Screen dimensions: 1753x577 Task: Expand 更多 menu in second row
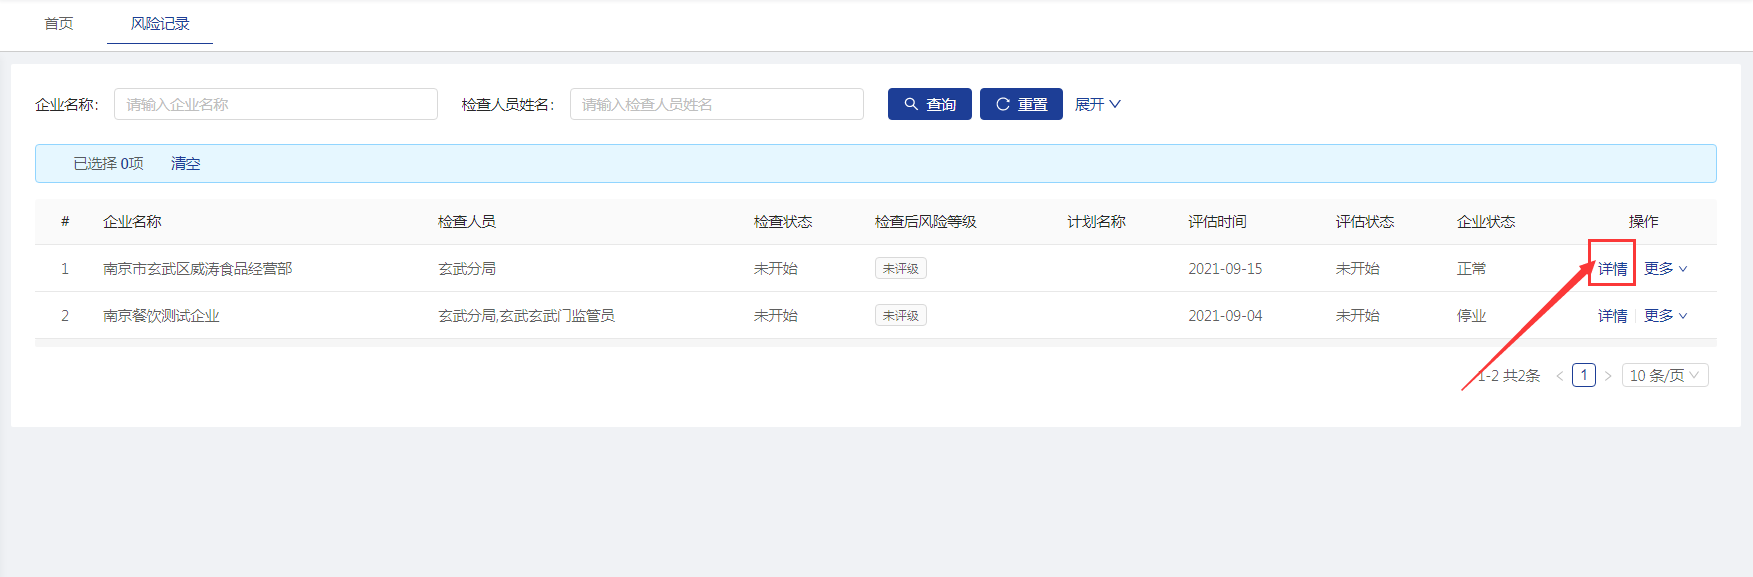tap(1665, 315)
